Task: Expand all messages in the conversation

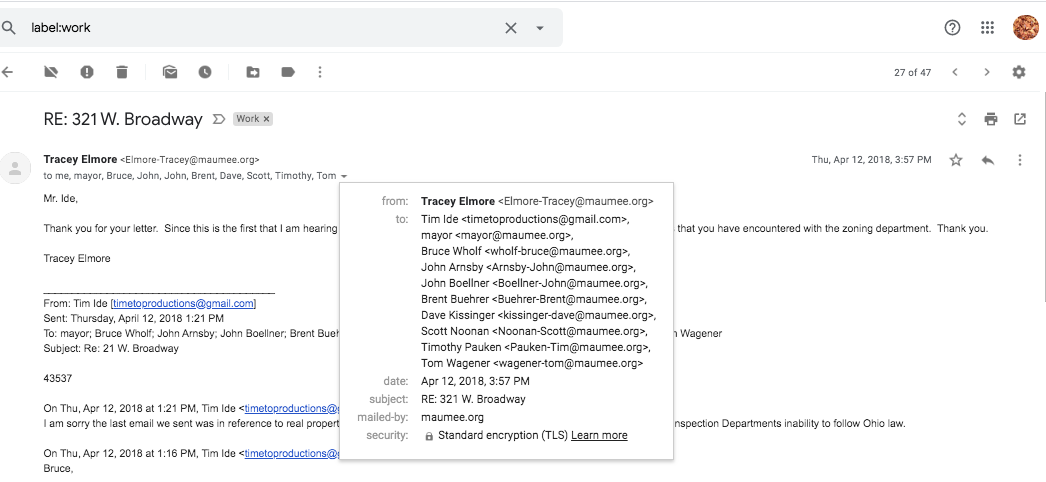Action: [962, 119]
